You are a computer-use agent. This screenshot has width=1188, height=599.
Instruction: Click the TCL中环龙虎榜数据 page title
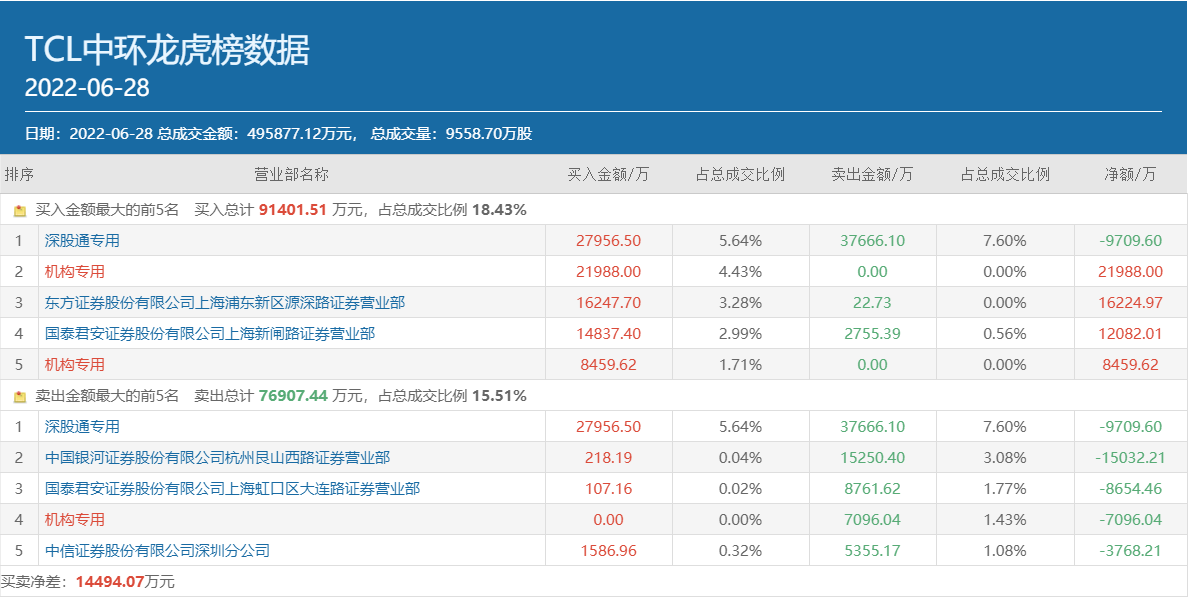click(x=167, y=50)
